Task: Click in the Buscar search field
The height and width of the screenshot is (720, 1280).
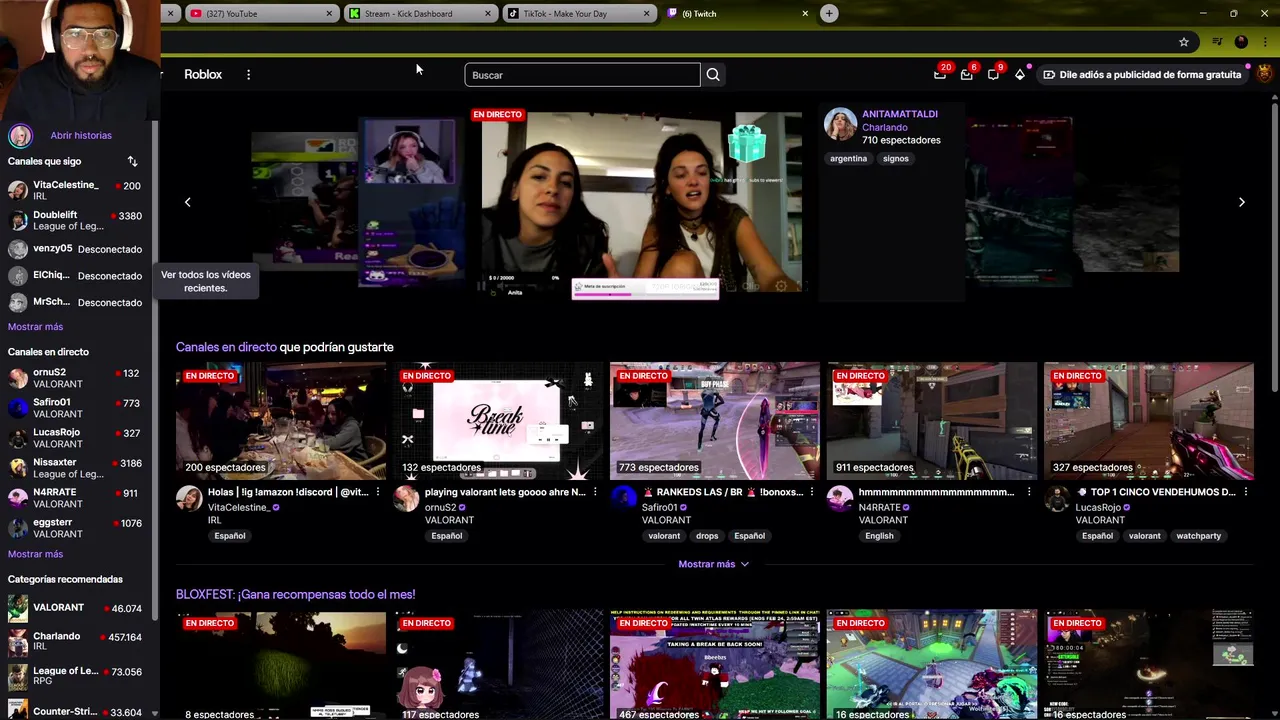Action: click(x=582, y=75)
